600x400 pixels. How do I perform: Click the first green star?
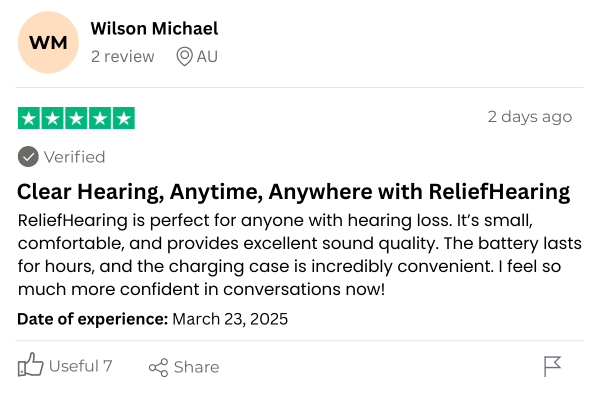pos(29,118)
